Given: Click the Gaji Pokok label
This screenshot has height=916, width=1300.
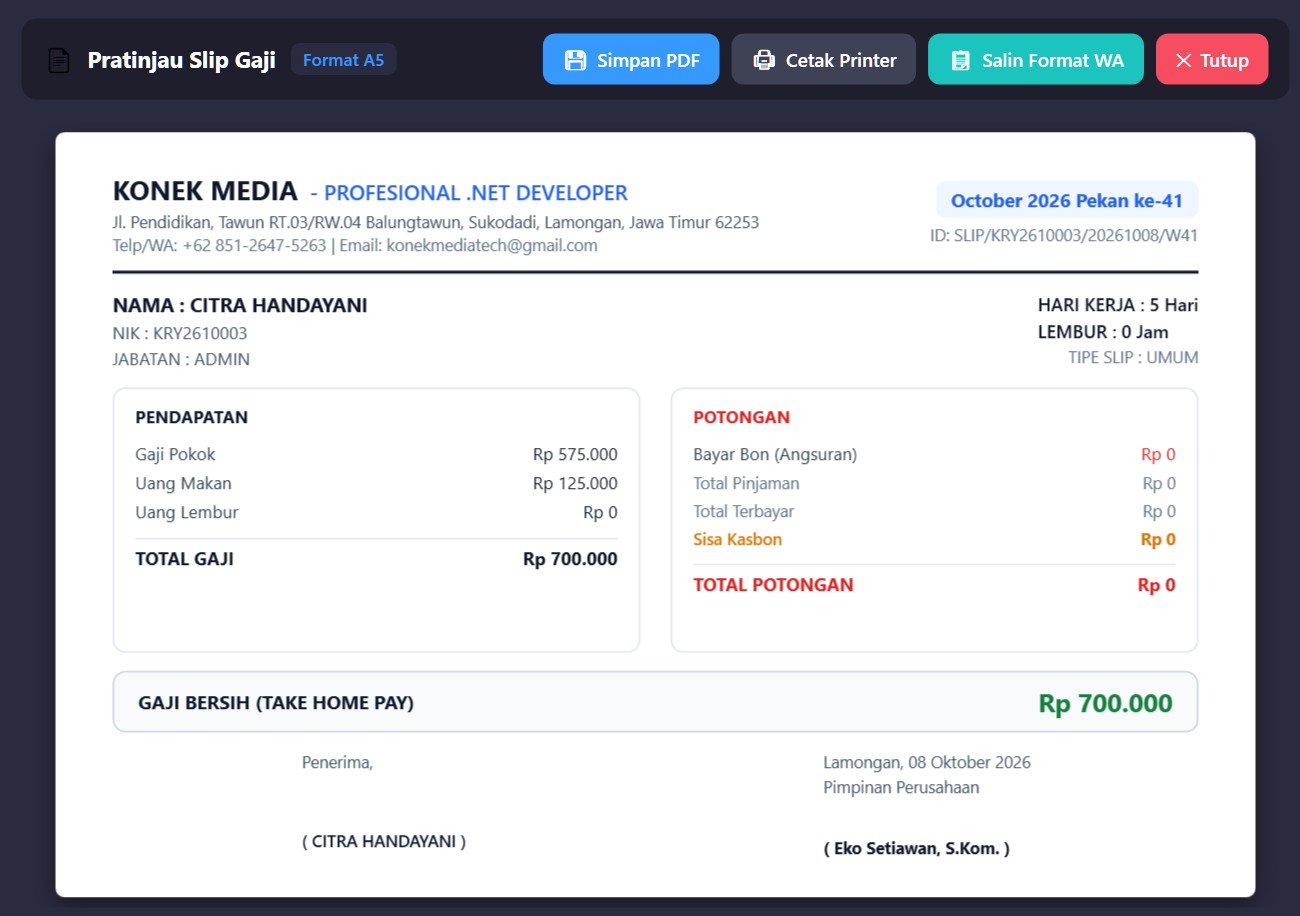Looking at the screenshot, I should [x=176, y=454].
